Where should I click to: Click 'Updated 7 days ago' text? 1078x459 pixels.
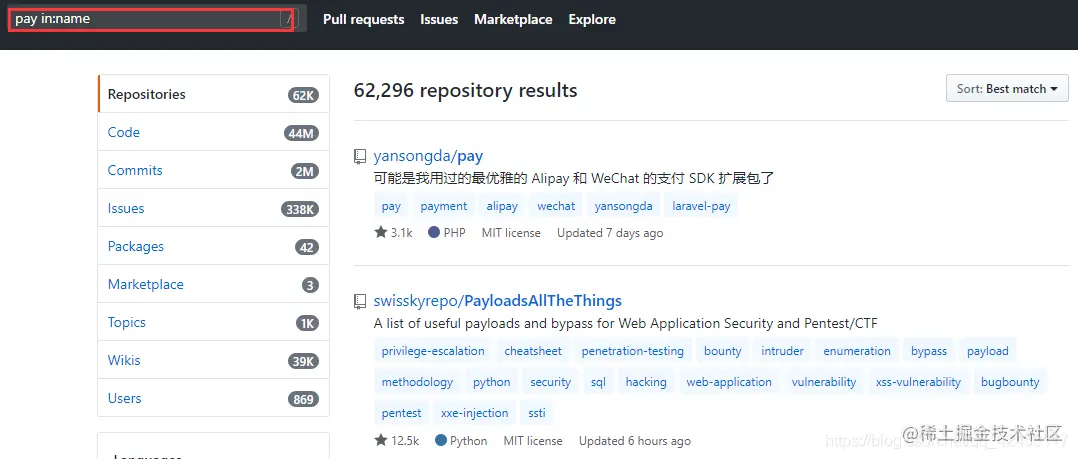point(610,233)
